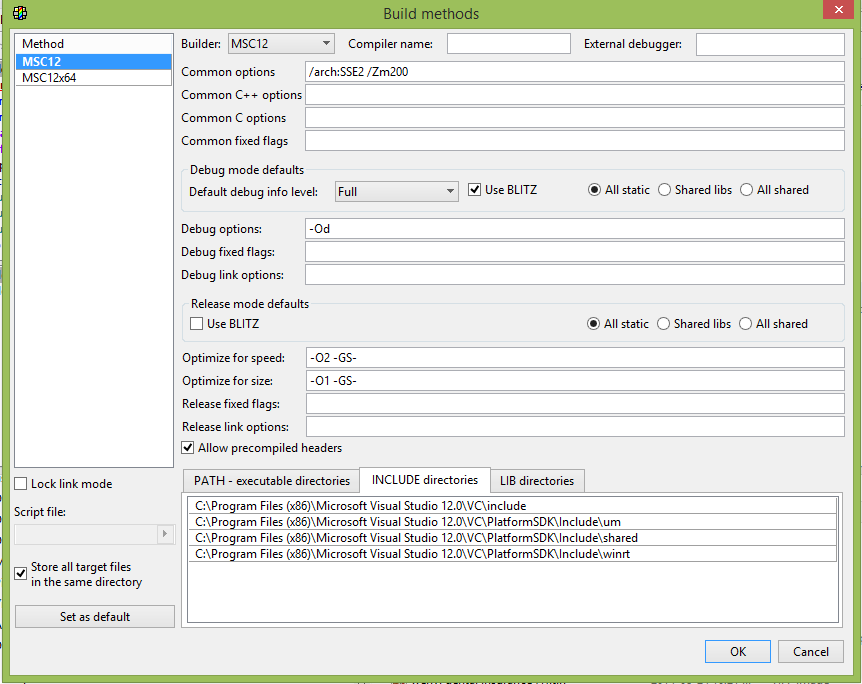Switch to PATH - executable directories tab

point(271,481)
